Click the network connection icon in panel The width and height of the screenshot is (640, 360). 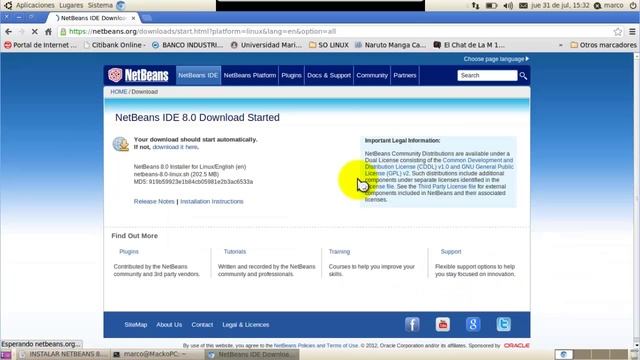476,5
